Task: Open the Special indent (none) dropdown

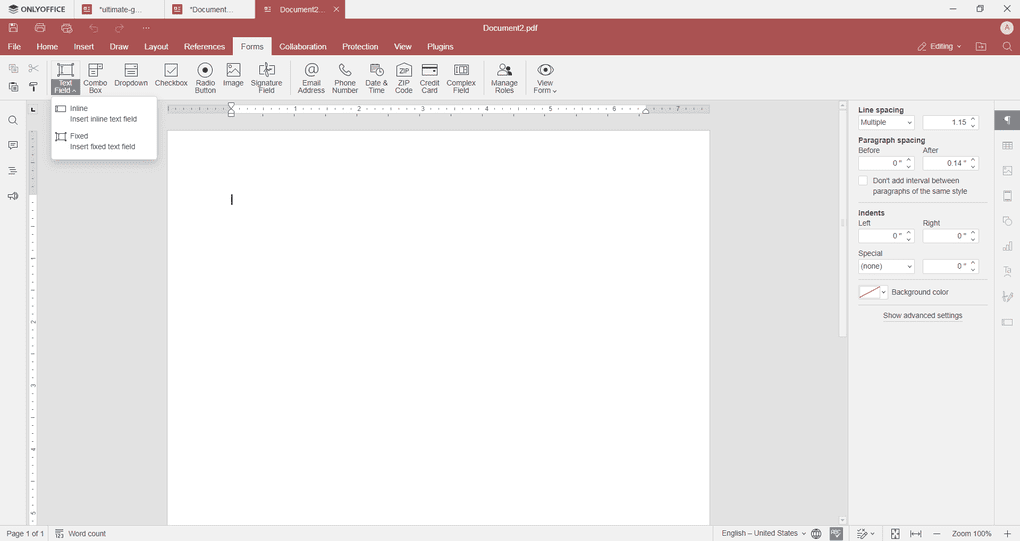Action: 886,267
